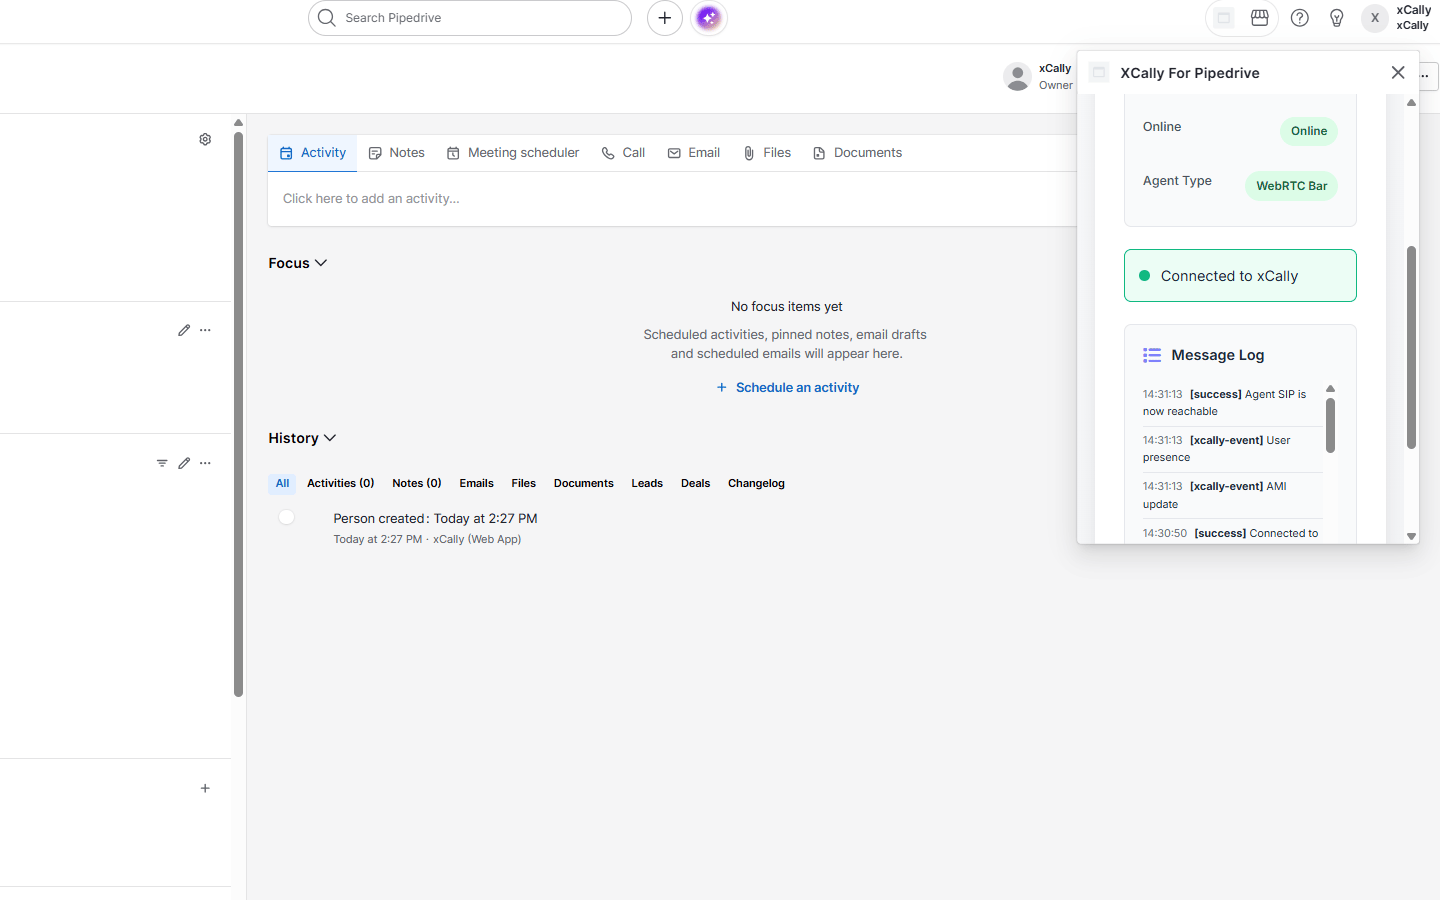Switch to the Notes tab

pyautogui.click(x=397, y=153)
